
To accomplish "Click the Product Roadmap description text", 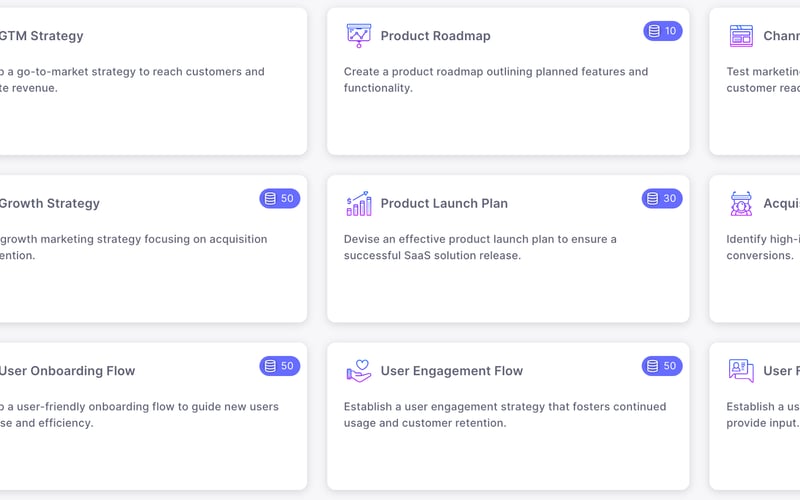I will [x=495, y=80].
